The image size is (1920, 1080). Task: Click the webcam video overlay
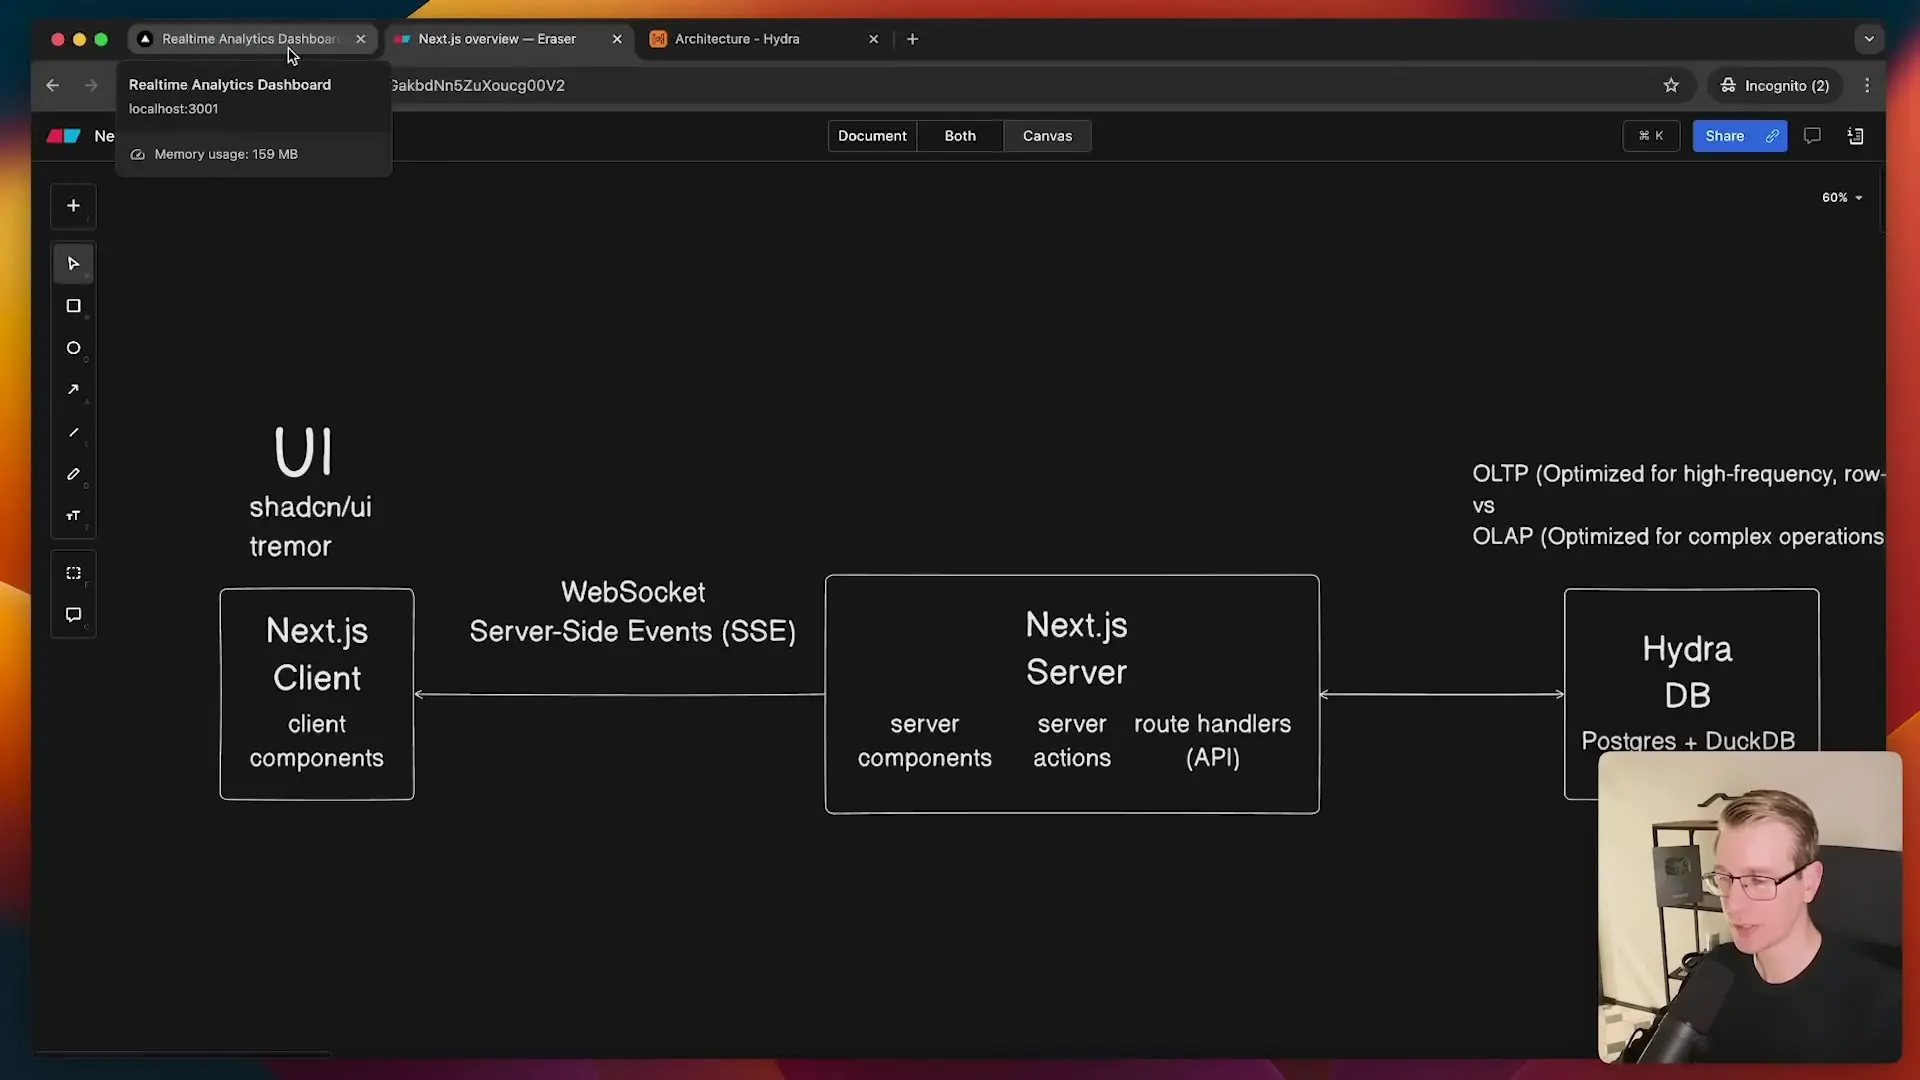pos(1750,907)
